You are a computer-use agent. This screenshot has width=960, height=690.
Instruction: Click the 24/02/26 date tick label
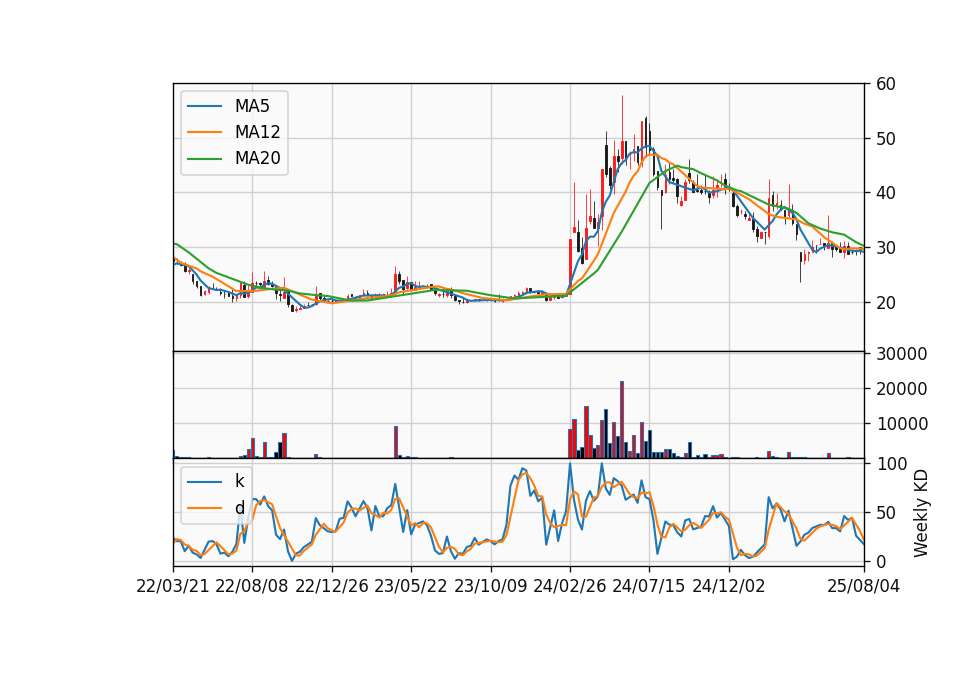[x=569, y=586]
